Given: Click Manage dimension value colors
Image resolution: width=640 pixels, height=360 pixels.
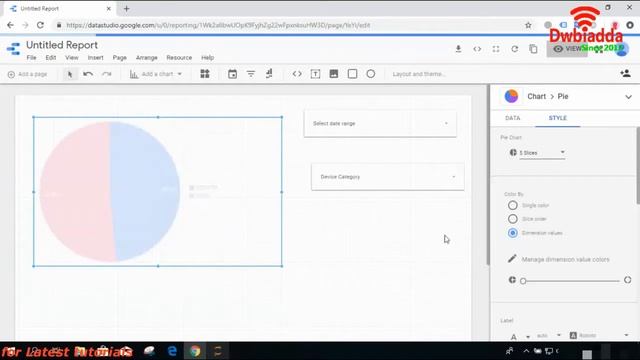Looking at the screenshot, I should click(x=565, y=259).
